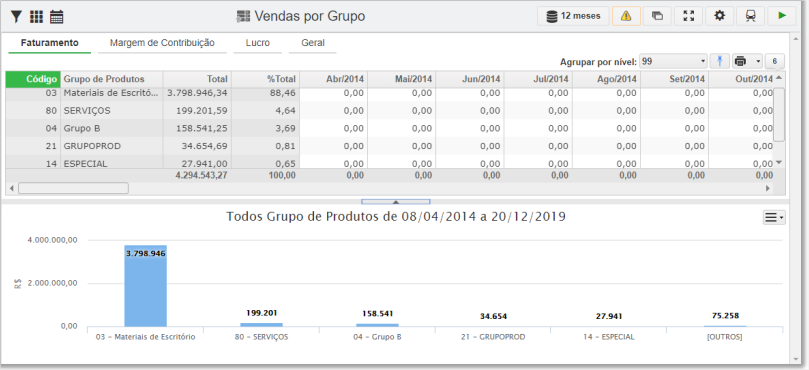Screen dimensions: 809x370
Task: Select the Grupo B row name cell
Action: pyautogui.click(x=112, y=128)
